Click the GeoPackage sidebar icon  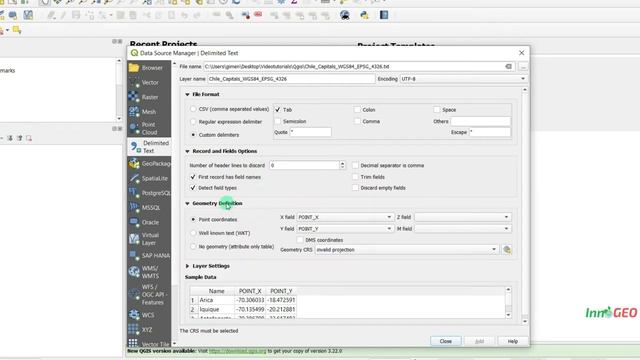point(134,164)
